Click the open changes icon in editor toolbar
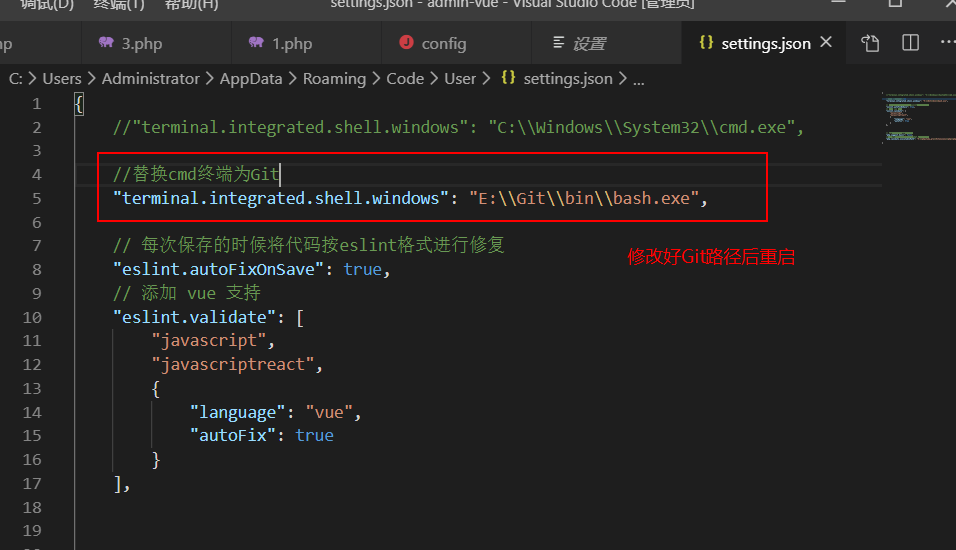The height and width of the screenshot is (550, 956). (870, 43)
